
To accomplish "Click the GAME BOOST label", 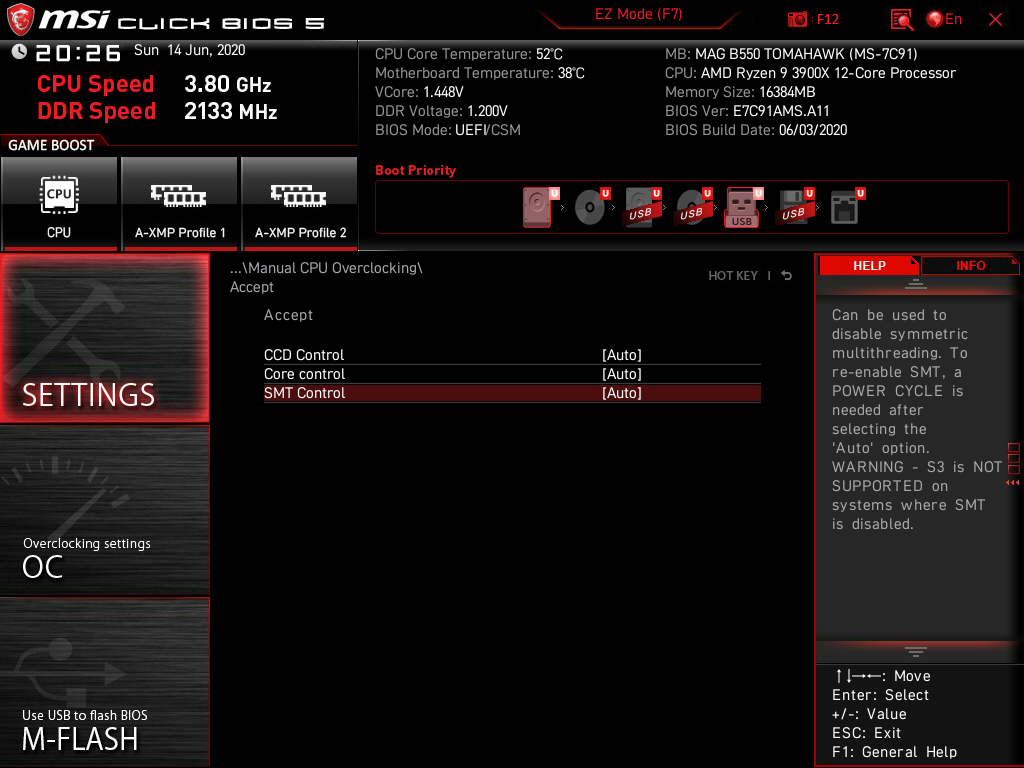I will (x=51, y=145).
